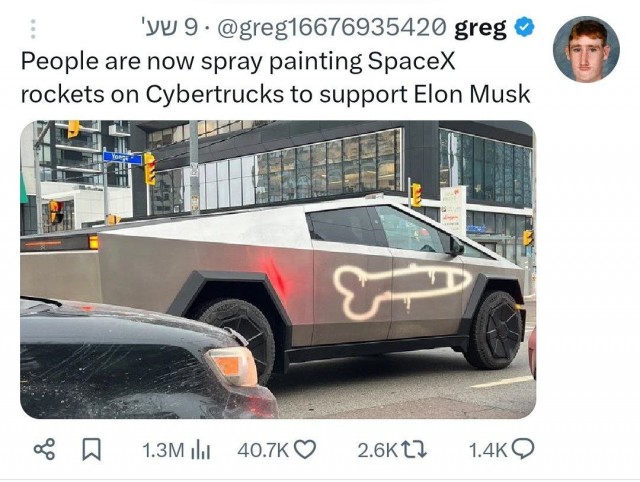Image resolution: width=640 pixels, height=482 pixels.
Task: Open the three-dot more options menu
Action: pos(33,29)
